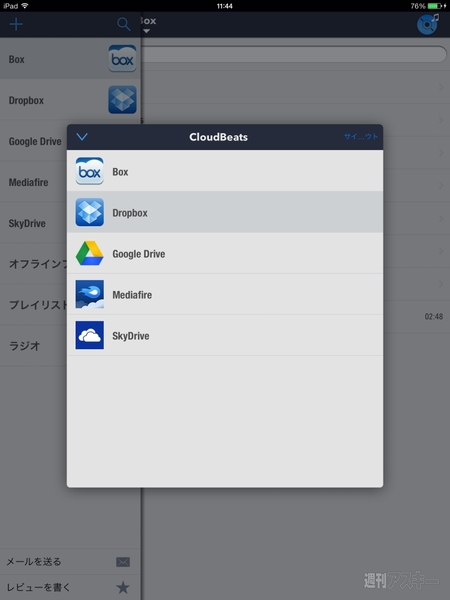The width and height of the screenshot is (450, 600).
Task: Tap the Wi-Fi icon in status bar
Action: [x=25, y=5]
